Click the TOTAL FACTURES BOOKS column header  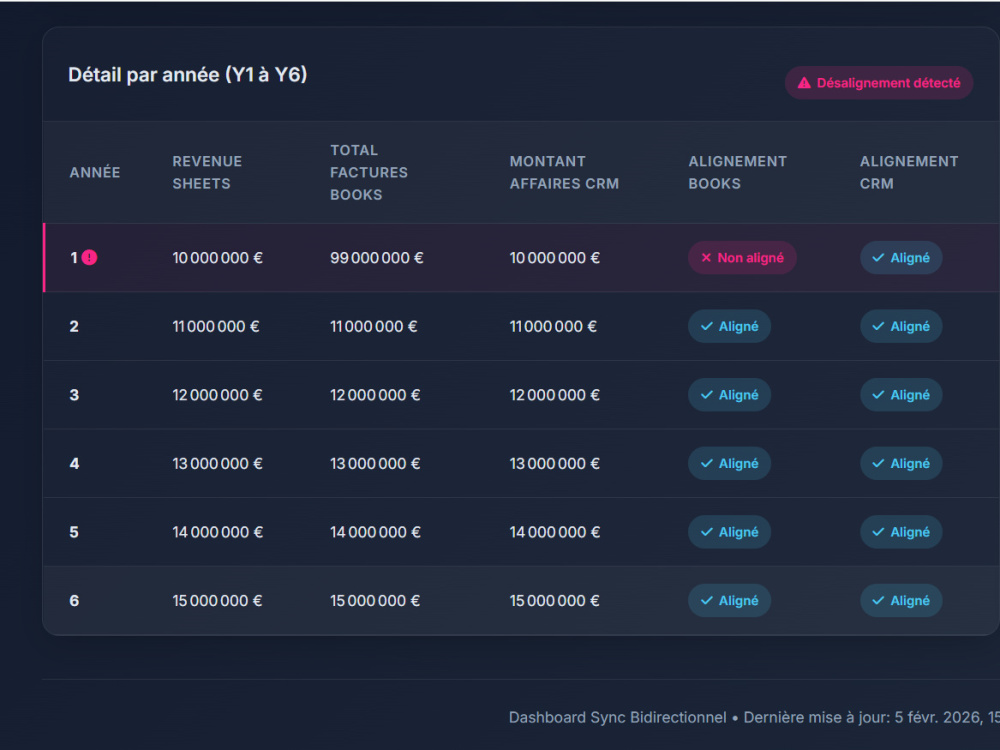click(369, 172)
